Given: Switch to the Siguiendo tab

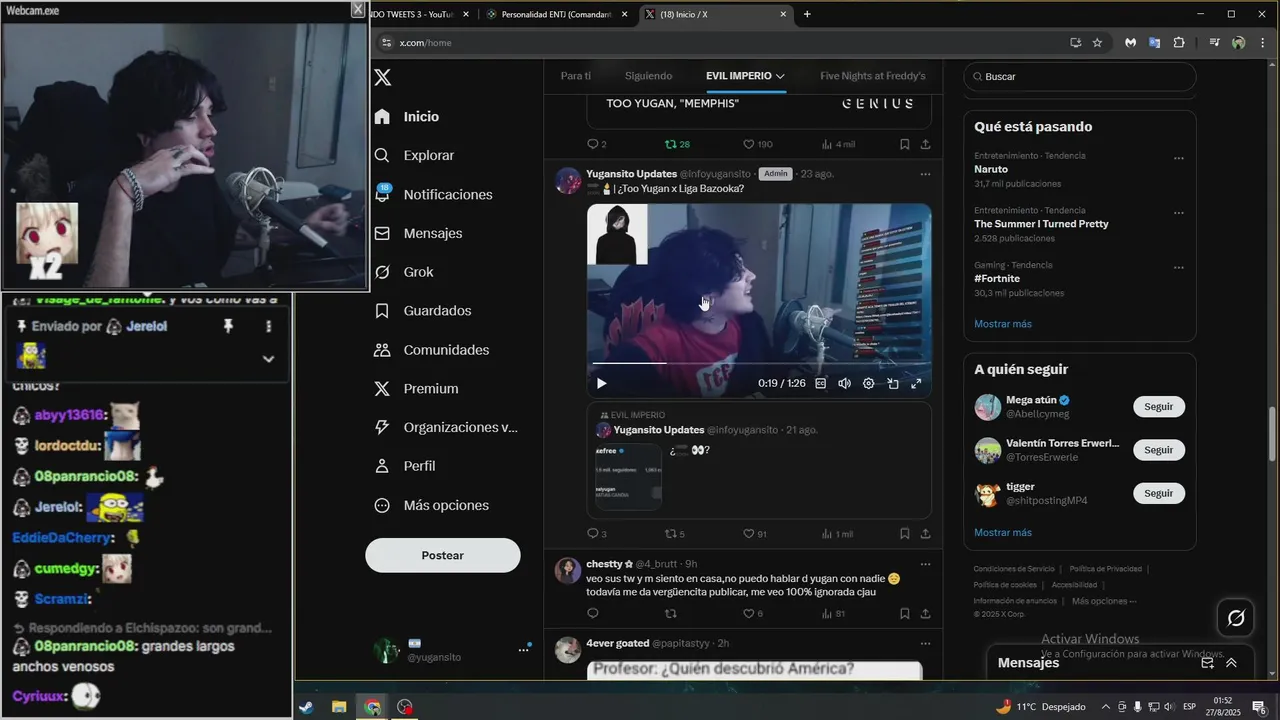Looking at the screenshot, I should coord(648,76).
